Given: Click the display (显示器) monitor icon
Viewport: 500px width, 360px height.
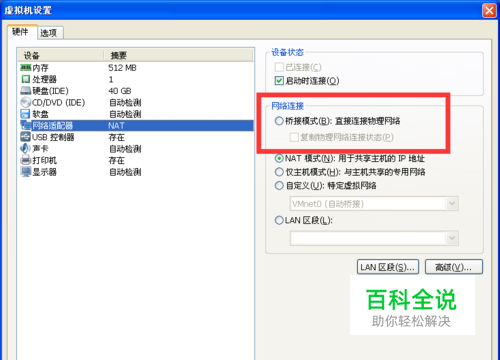Looking at the screenshot, I should [26, 172].
